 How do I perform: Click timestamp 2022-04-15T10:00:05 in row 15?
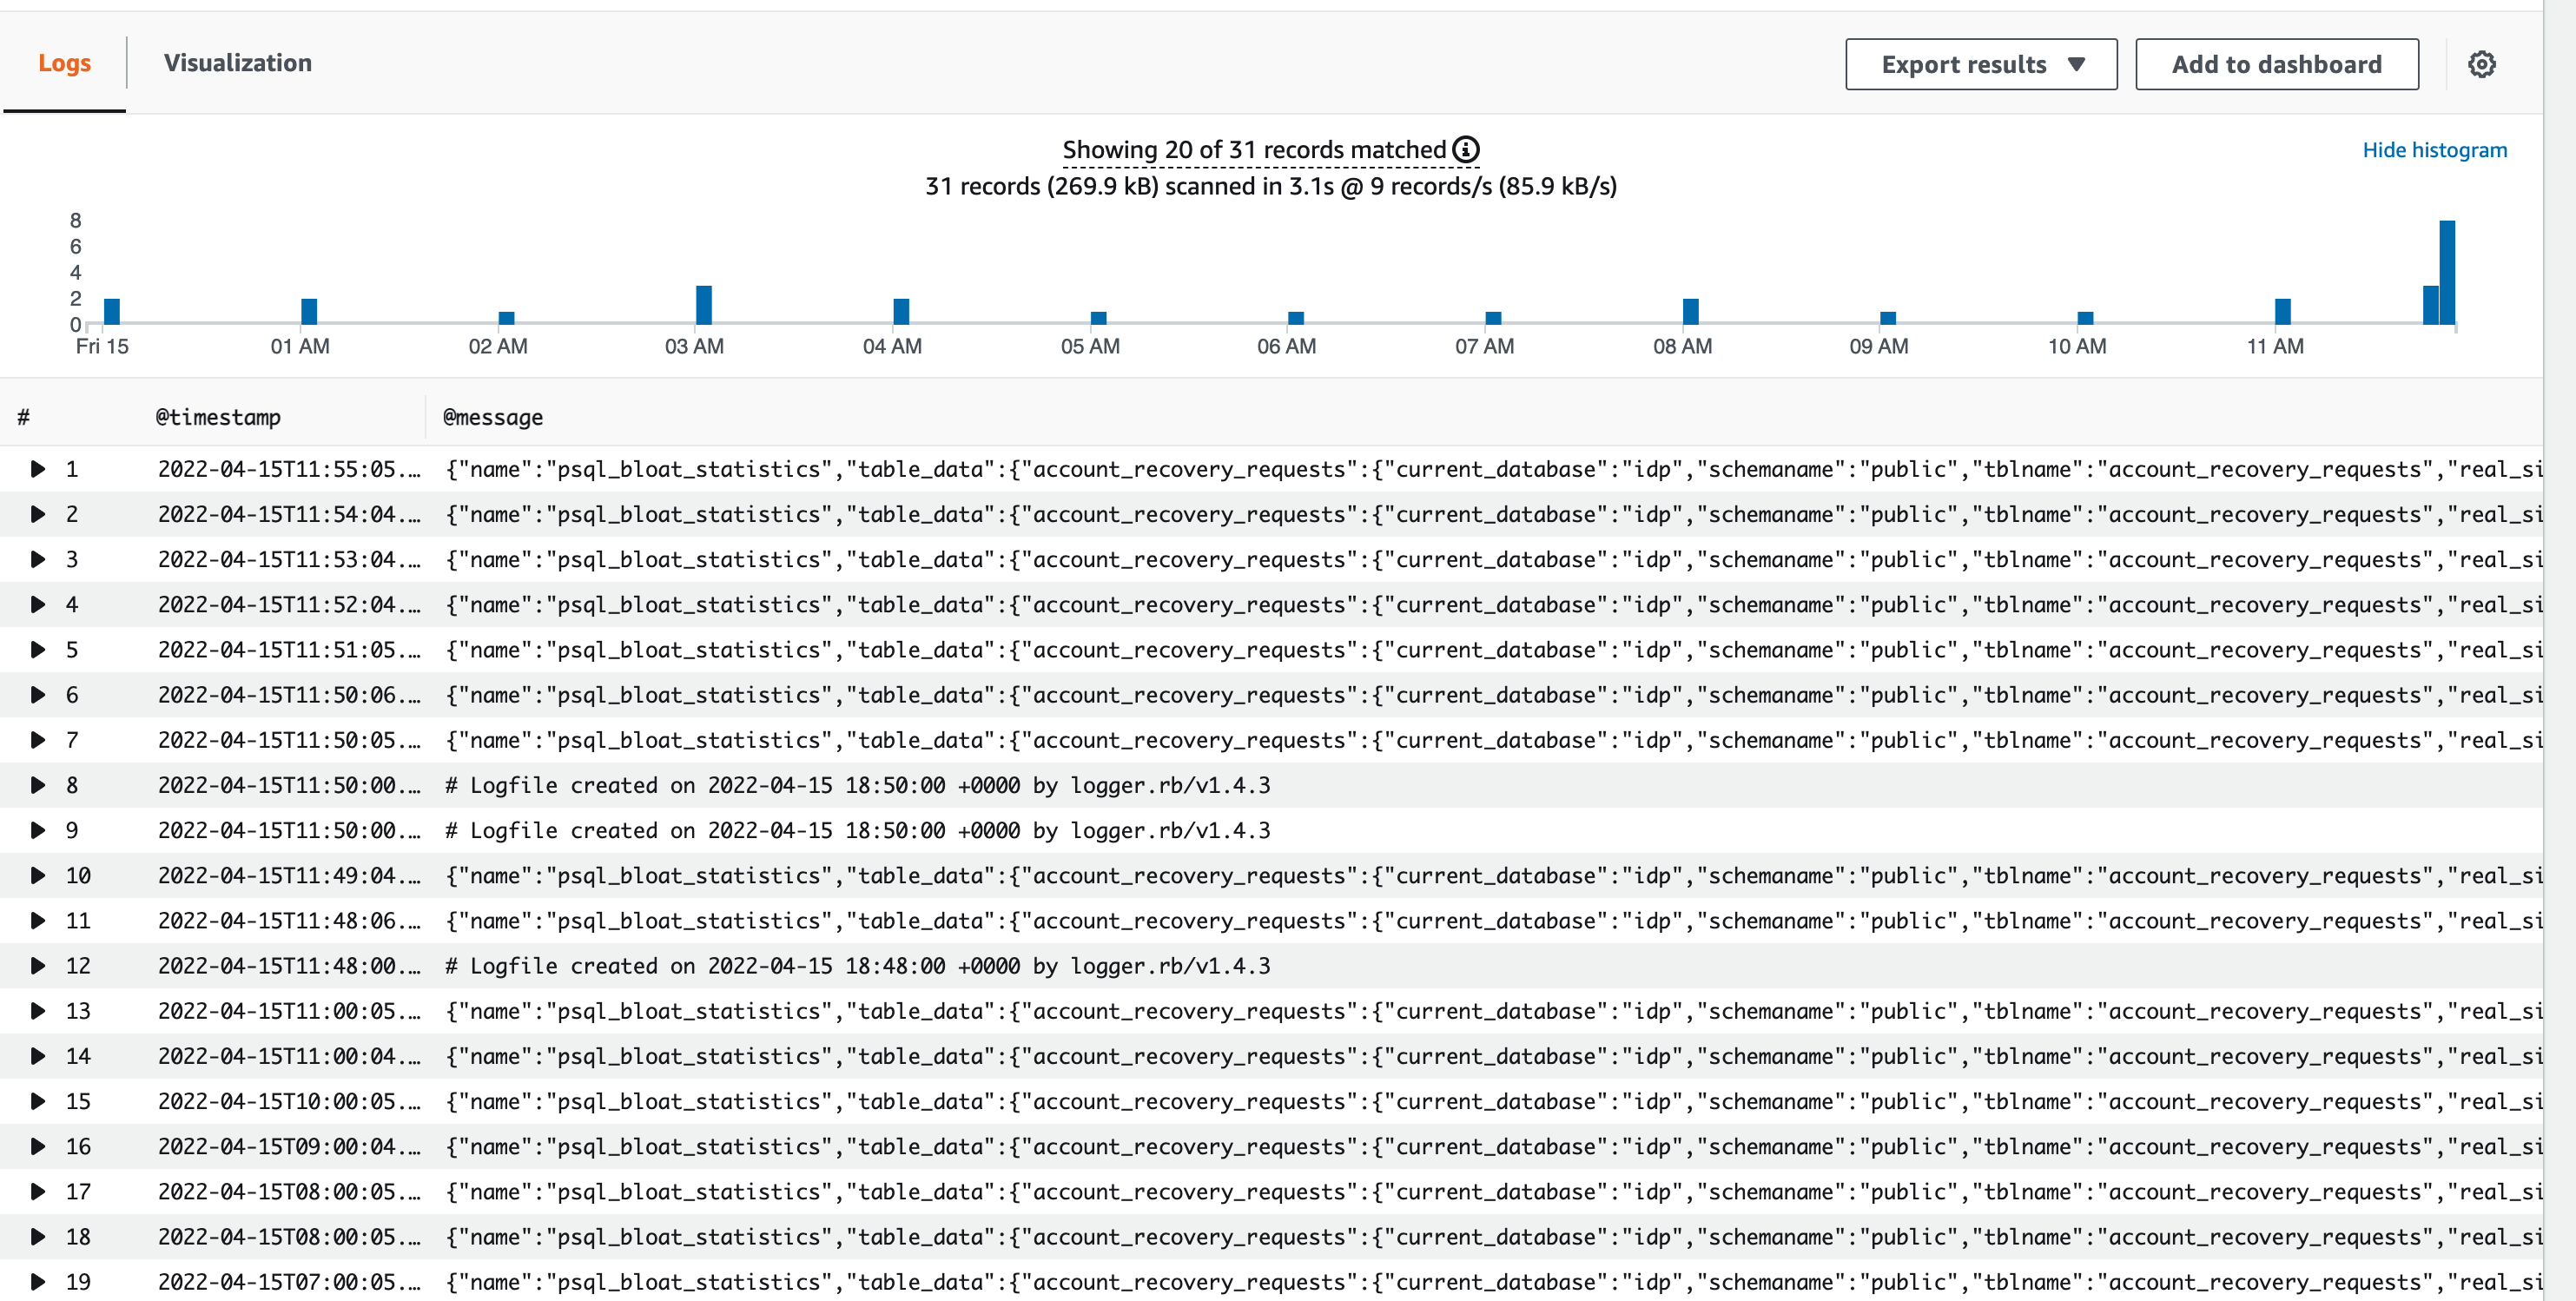288,1102
